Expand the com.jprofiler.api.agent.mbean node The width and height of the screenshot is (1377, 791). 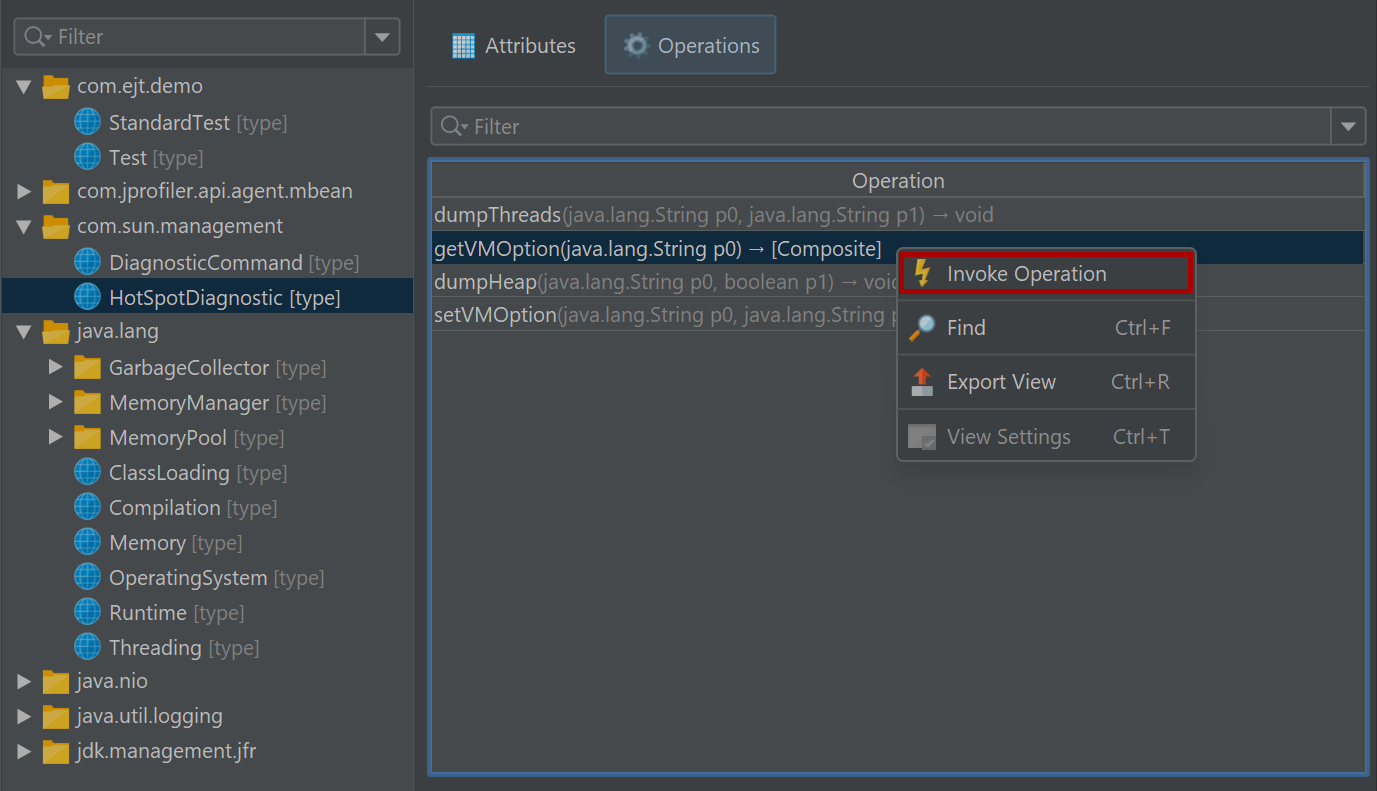pyautogui.click(x=24, y=191)
